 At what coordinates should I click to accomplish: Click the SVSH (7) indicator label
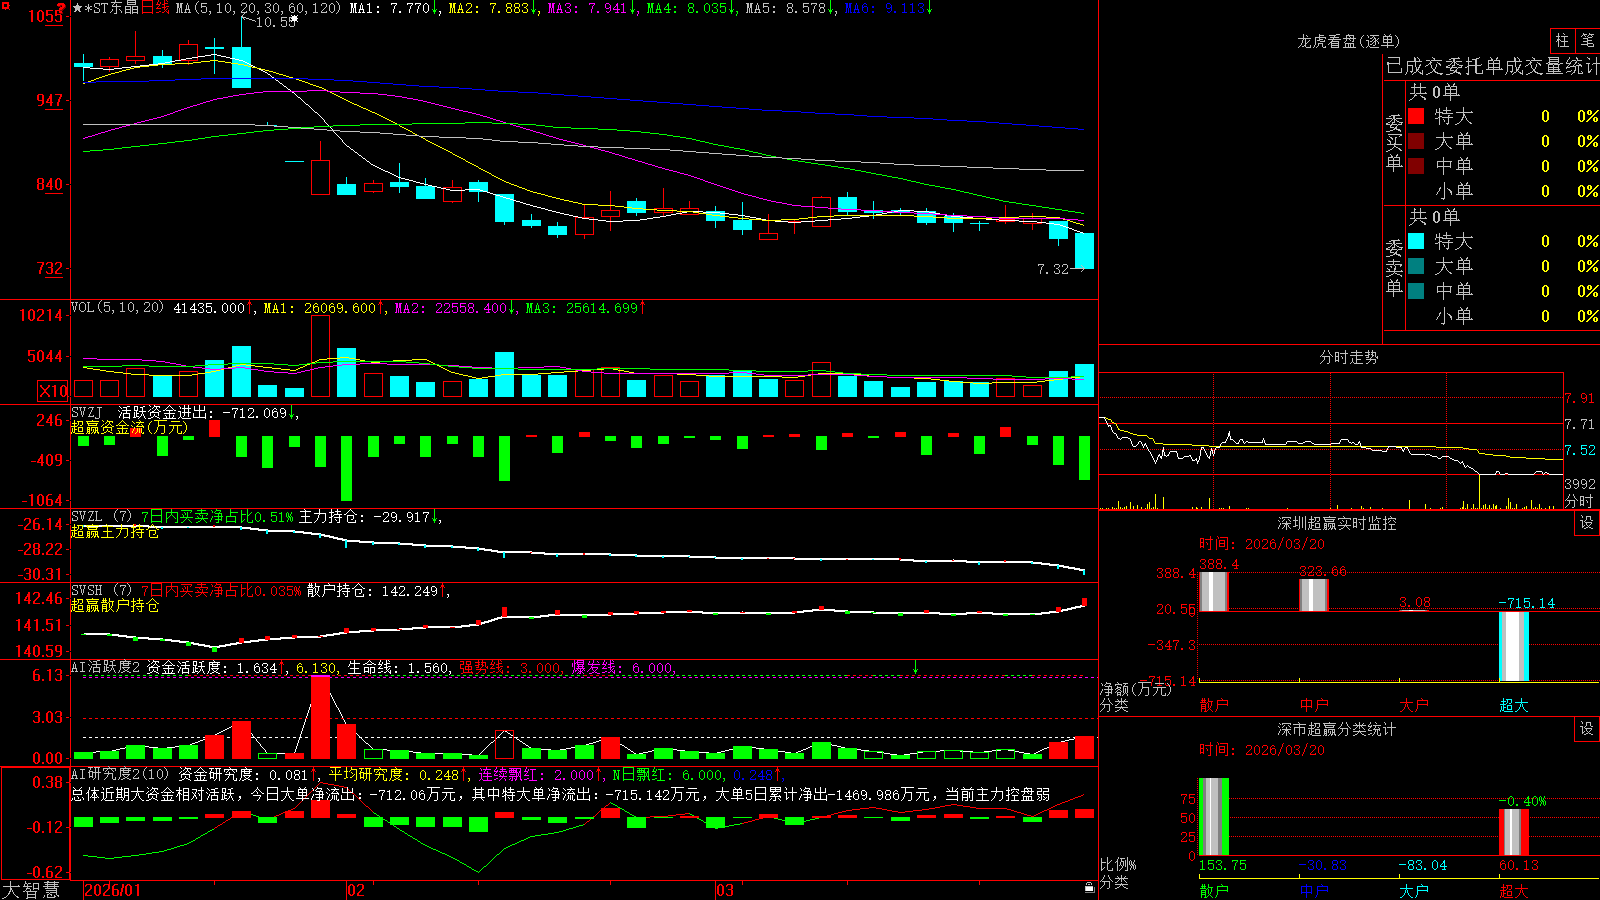[x=101, y=591]
